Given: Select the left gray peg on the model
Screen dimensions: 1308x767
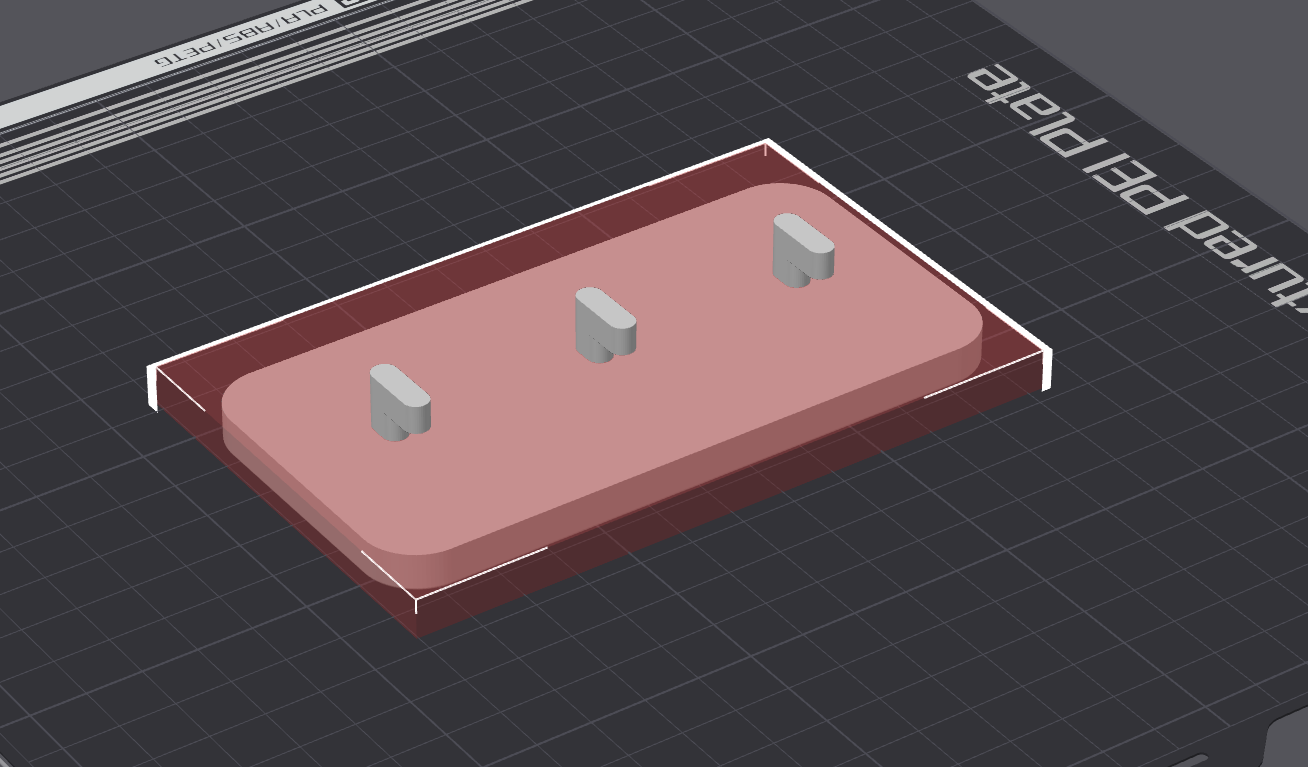Looking at the screenshot, I should pos(400,403).
